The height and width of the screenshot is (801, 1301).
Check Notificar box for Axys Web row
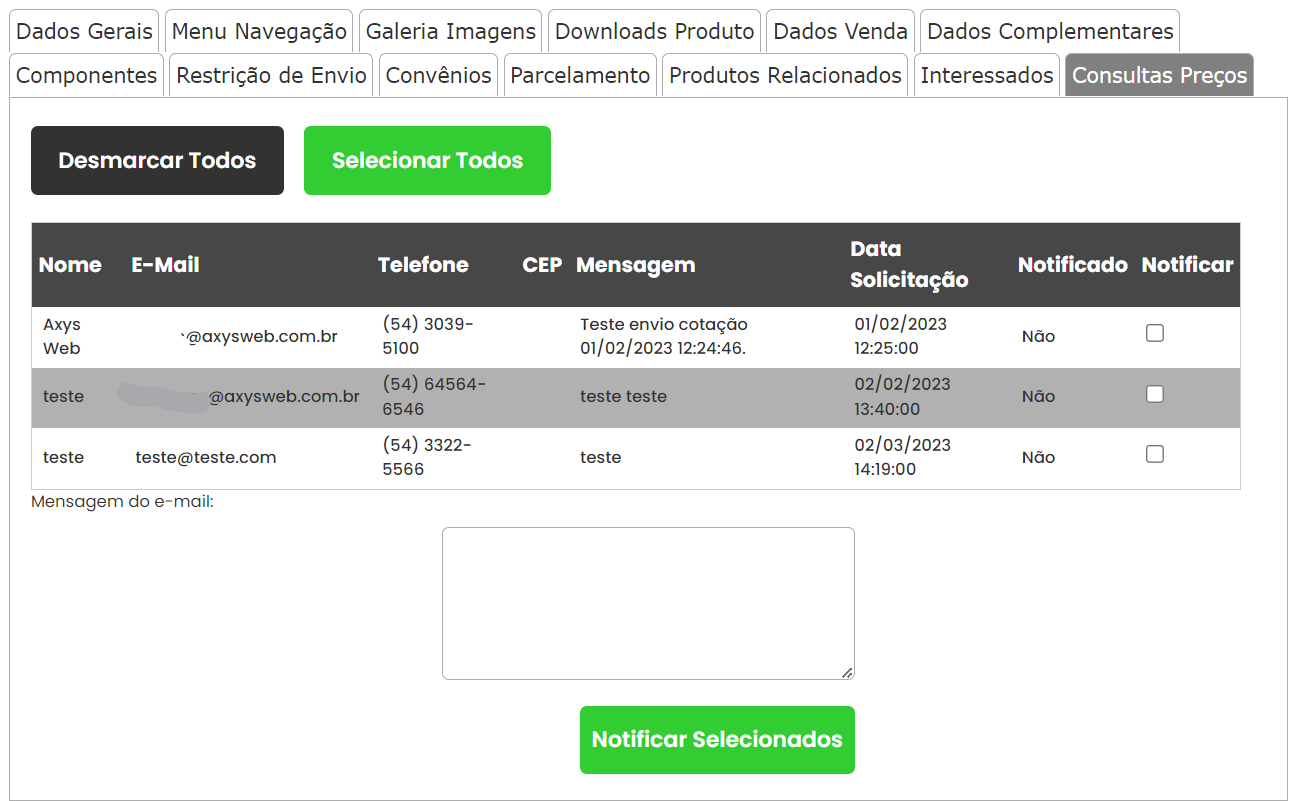pos(1155,334)
